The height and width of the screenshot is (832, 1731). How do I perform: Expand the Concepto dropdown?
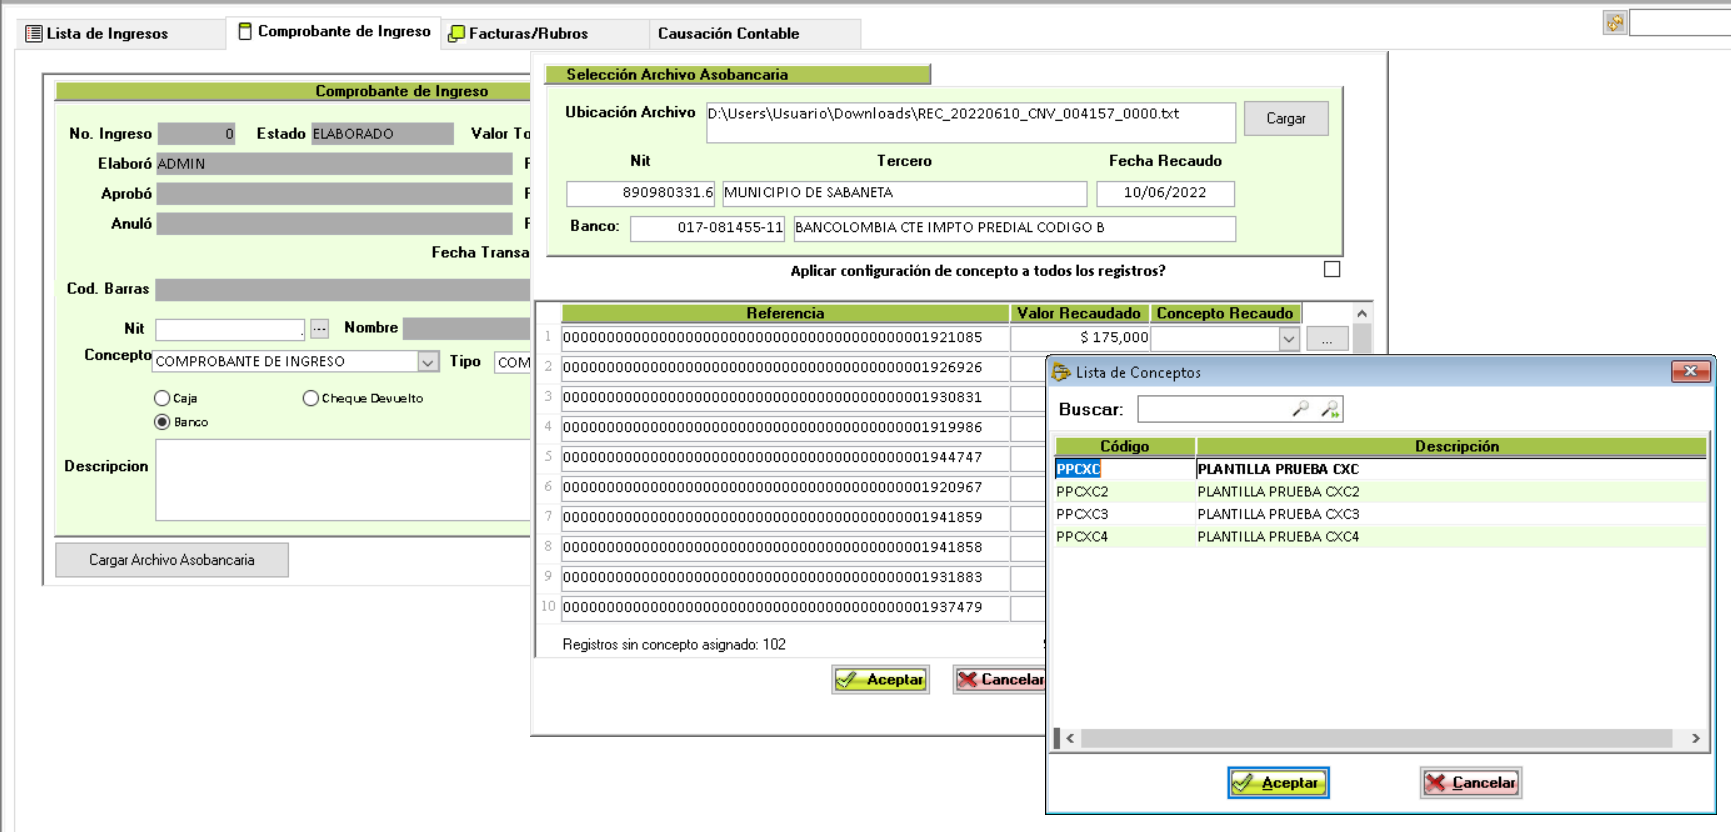point(428,362)
